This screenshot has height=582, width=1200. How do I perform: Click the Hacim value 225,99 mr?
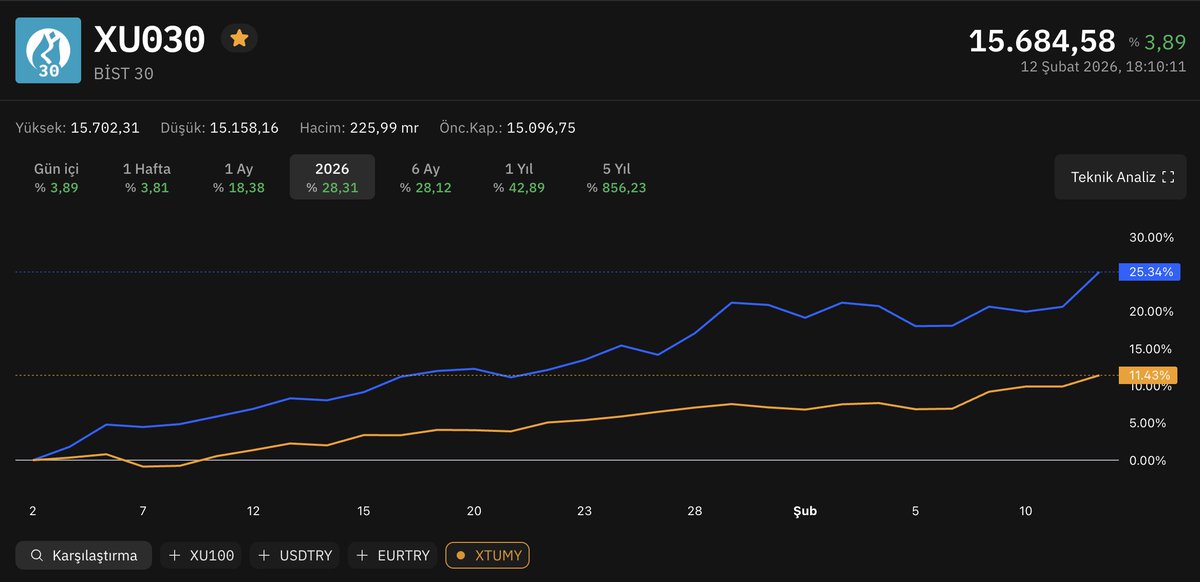382,128
